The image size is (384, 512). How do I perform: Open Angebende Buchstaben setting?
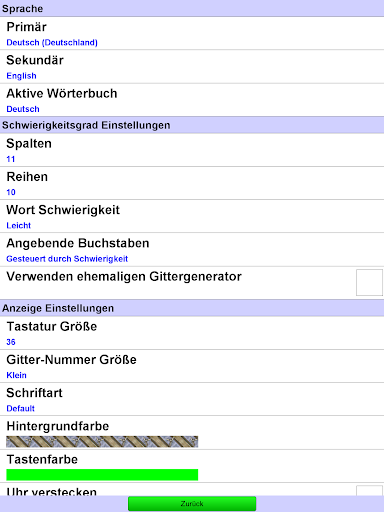coord(192,250)
